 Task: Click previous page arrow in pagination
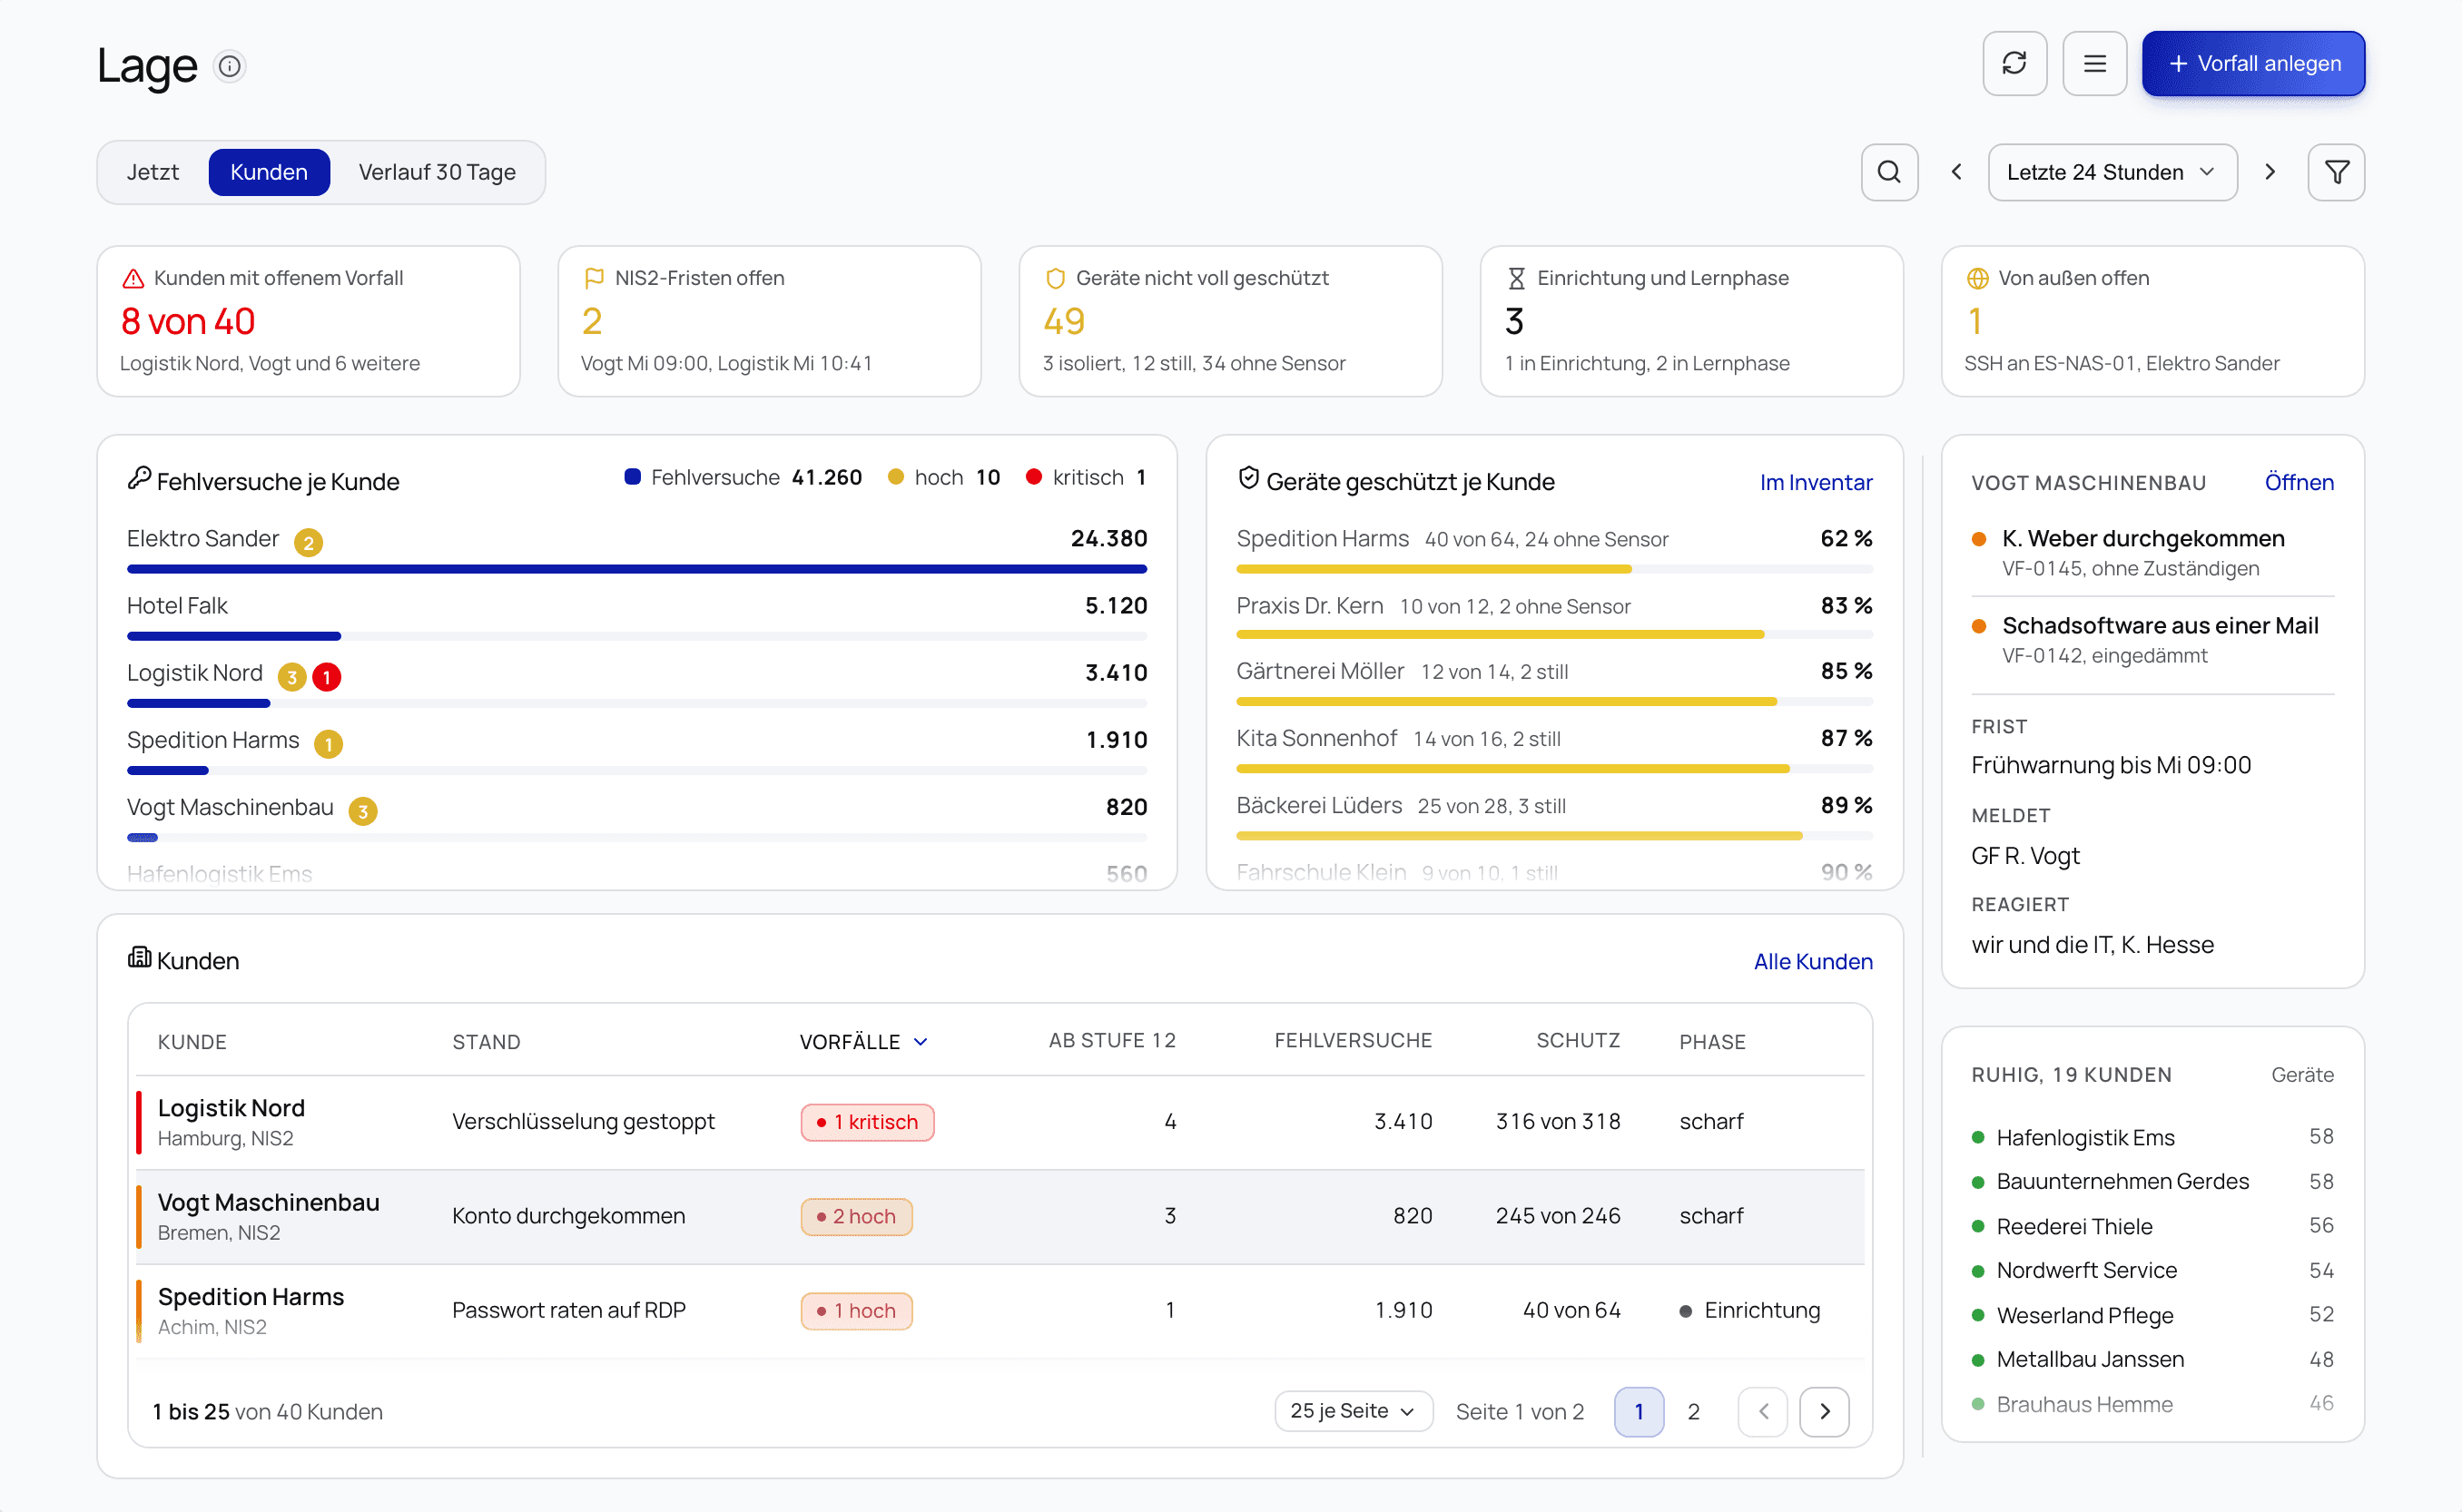[1762, 1411]
